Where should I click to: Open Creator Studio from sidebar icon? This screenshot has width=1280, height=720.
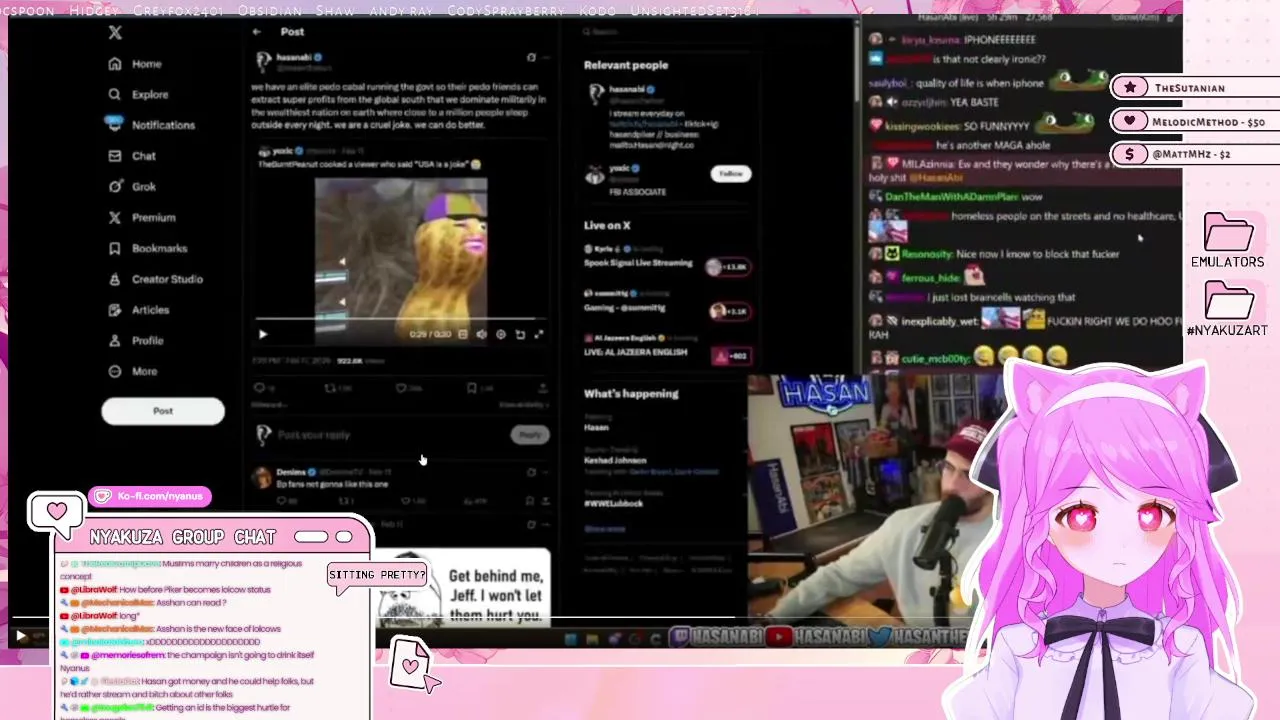click(x=115, y=280)
